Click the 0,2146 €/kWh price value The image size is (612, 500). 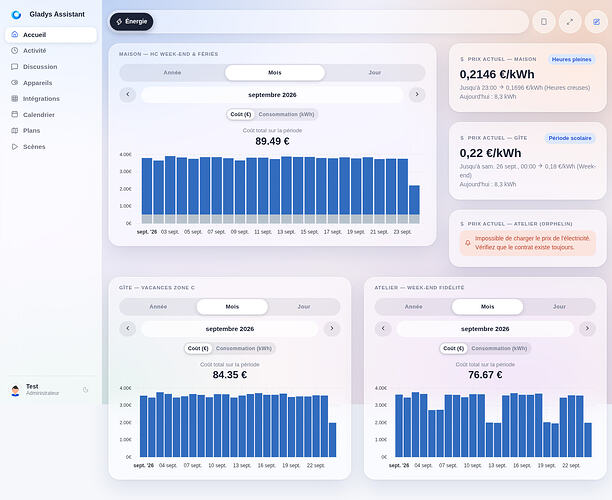click(x=497, y=74)
